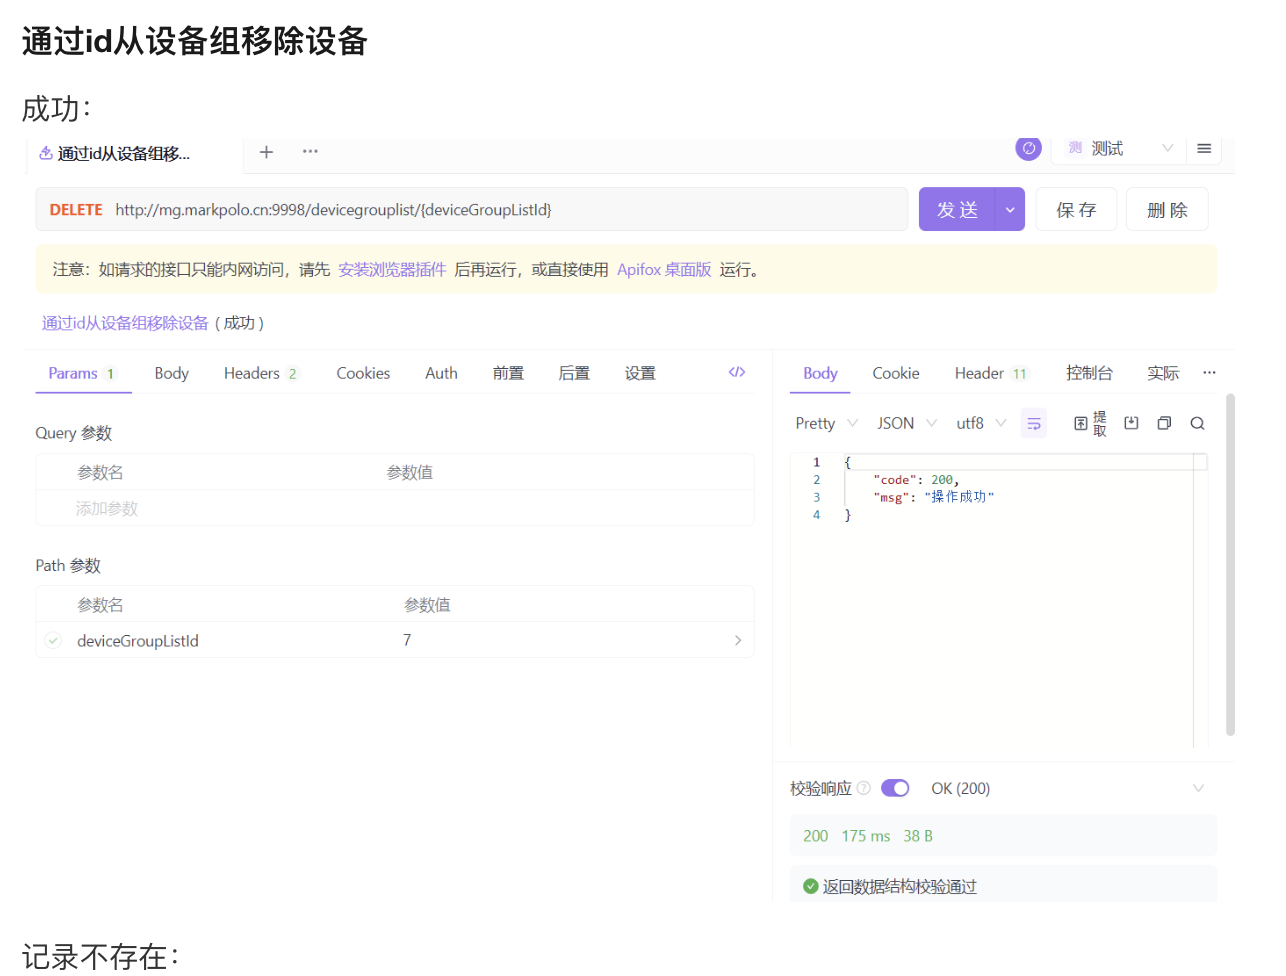The width and height of the screenshot is (1286, 976).
Task: Switch to the Headers request tab
Action: 259,373
